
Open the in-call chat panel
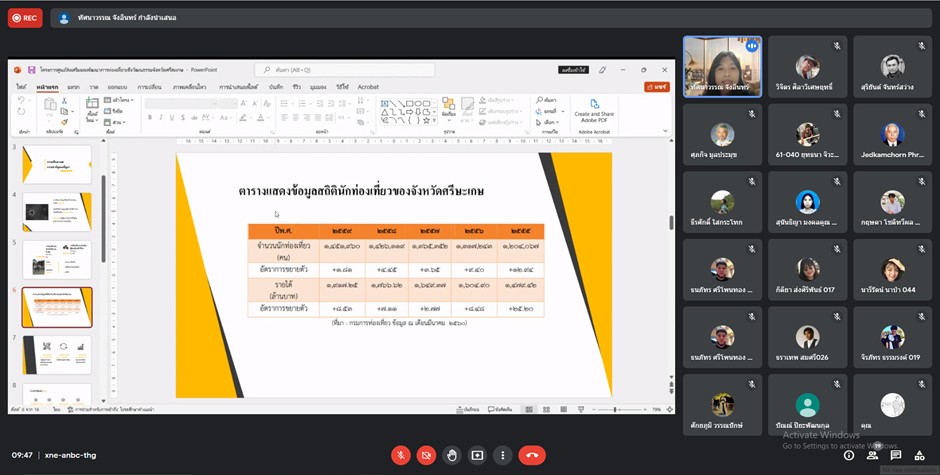pos(896,456)
